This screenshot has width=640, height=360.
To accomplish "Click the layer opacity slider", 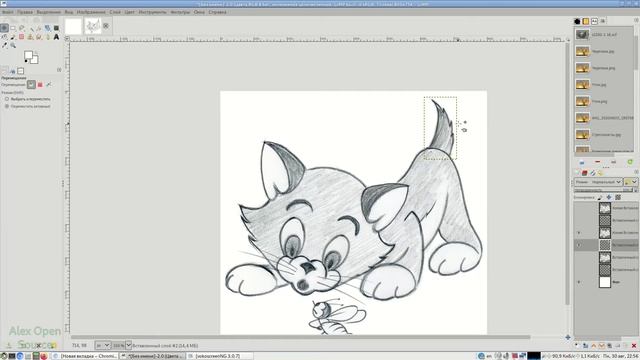I will 605,190.
